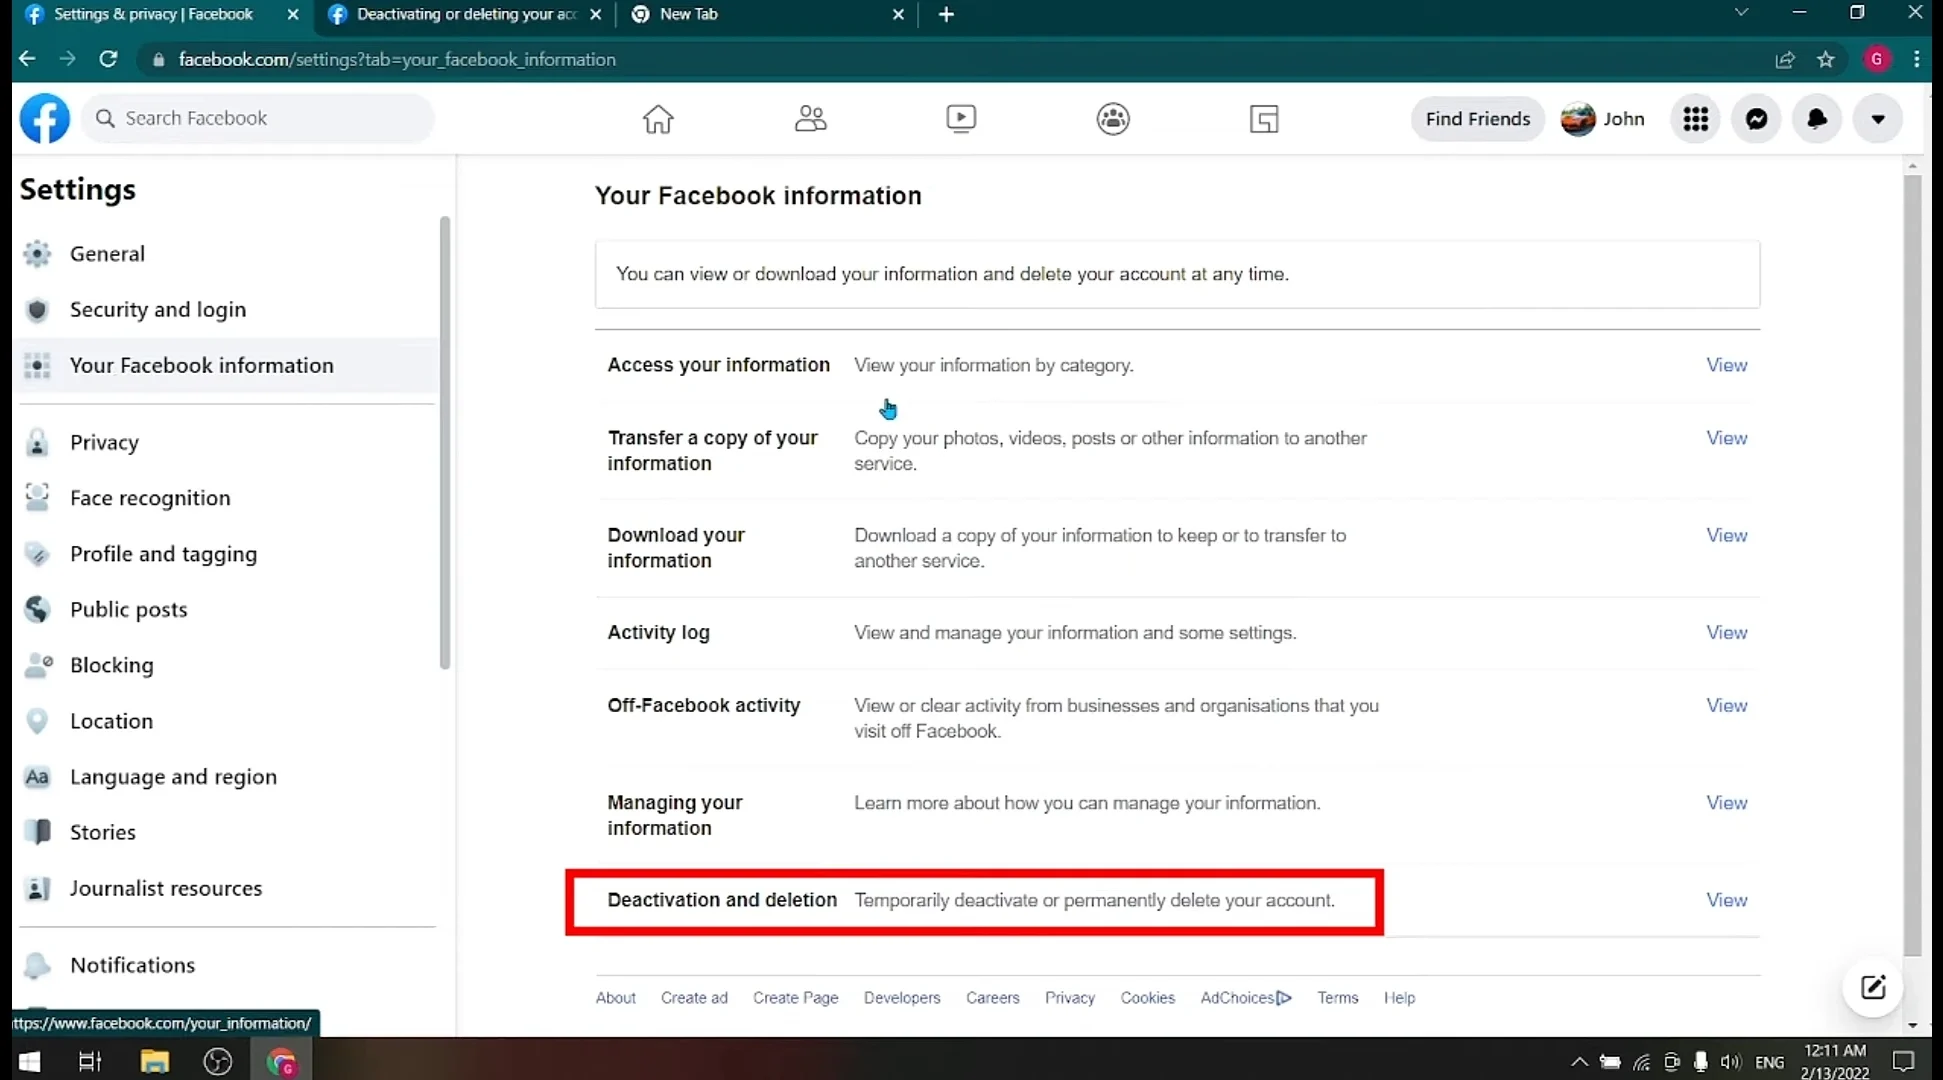Select Privacy settings tab
Image resolution: width=1943 pixels, height=1080 pixels.
(104, 442)
